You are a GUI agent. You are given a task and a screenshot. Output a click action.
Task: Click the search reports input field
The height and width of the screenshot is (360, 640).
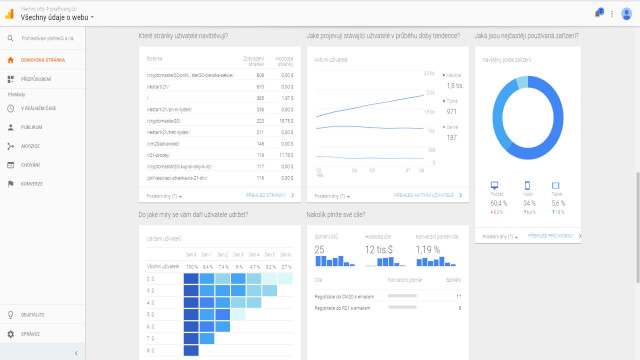(x=48, y=38)
